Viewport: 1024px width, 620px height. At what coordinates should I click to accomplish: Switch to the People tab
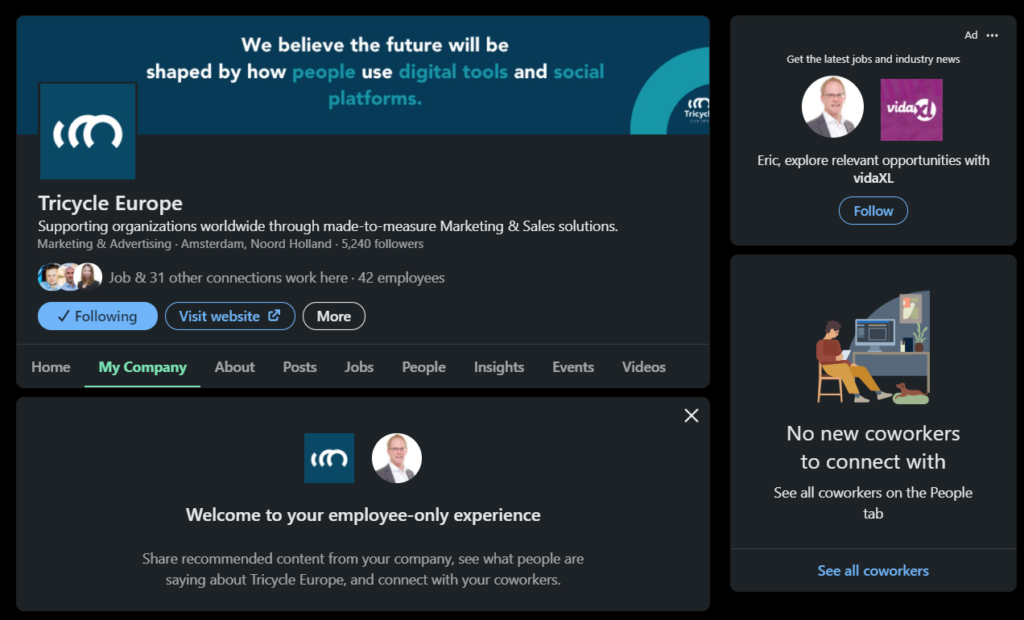tap(424, 367)
